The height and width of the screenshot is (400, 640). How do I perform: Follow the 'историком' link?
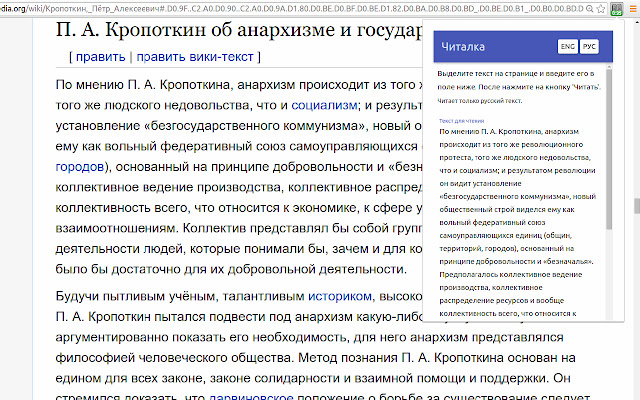pos(340,296)
